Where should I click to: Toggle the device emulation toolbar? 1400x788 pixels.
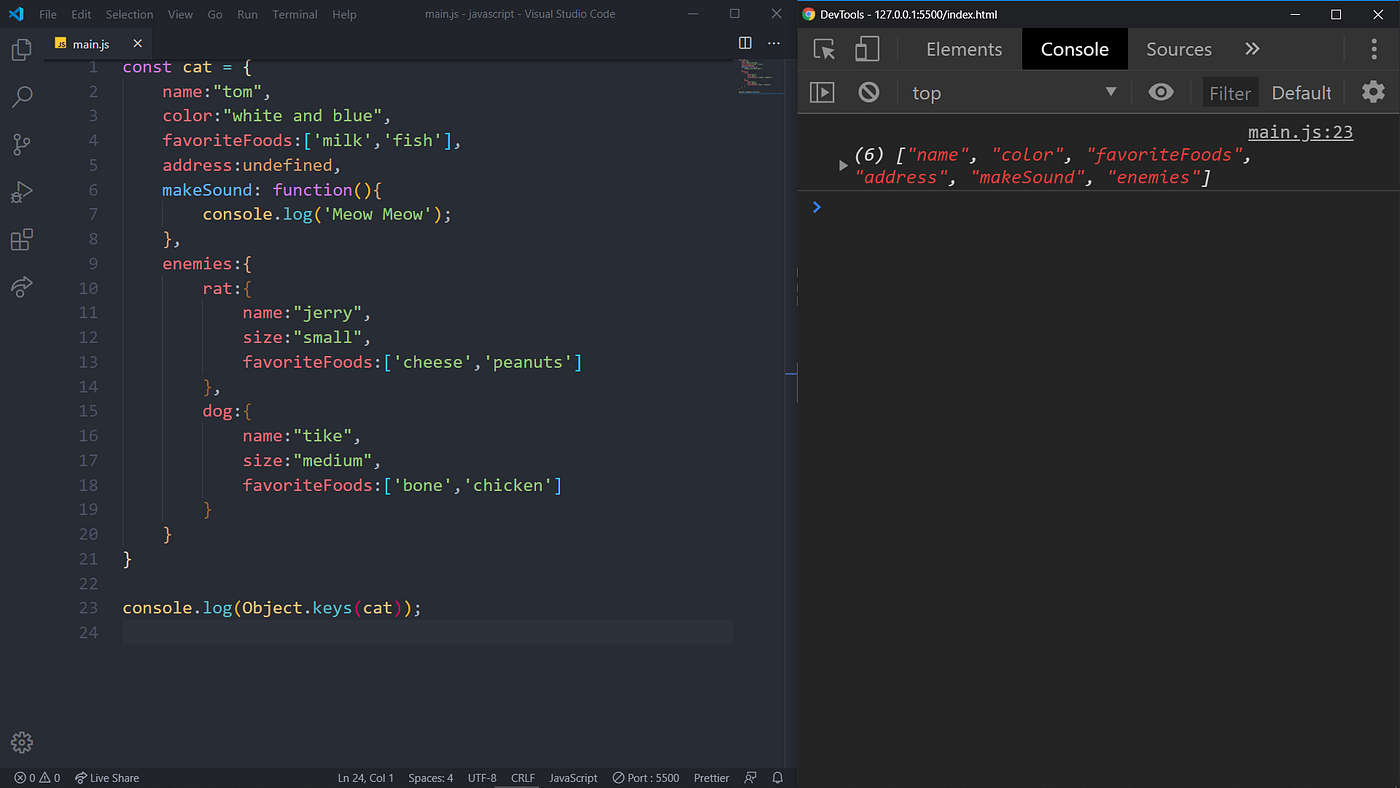click(x=866, y=48)
